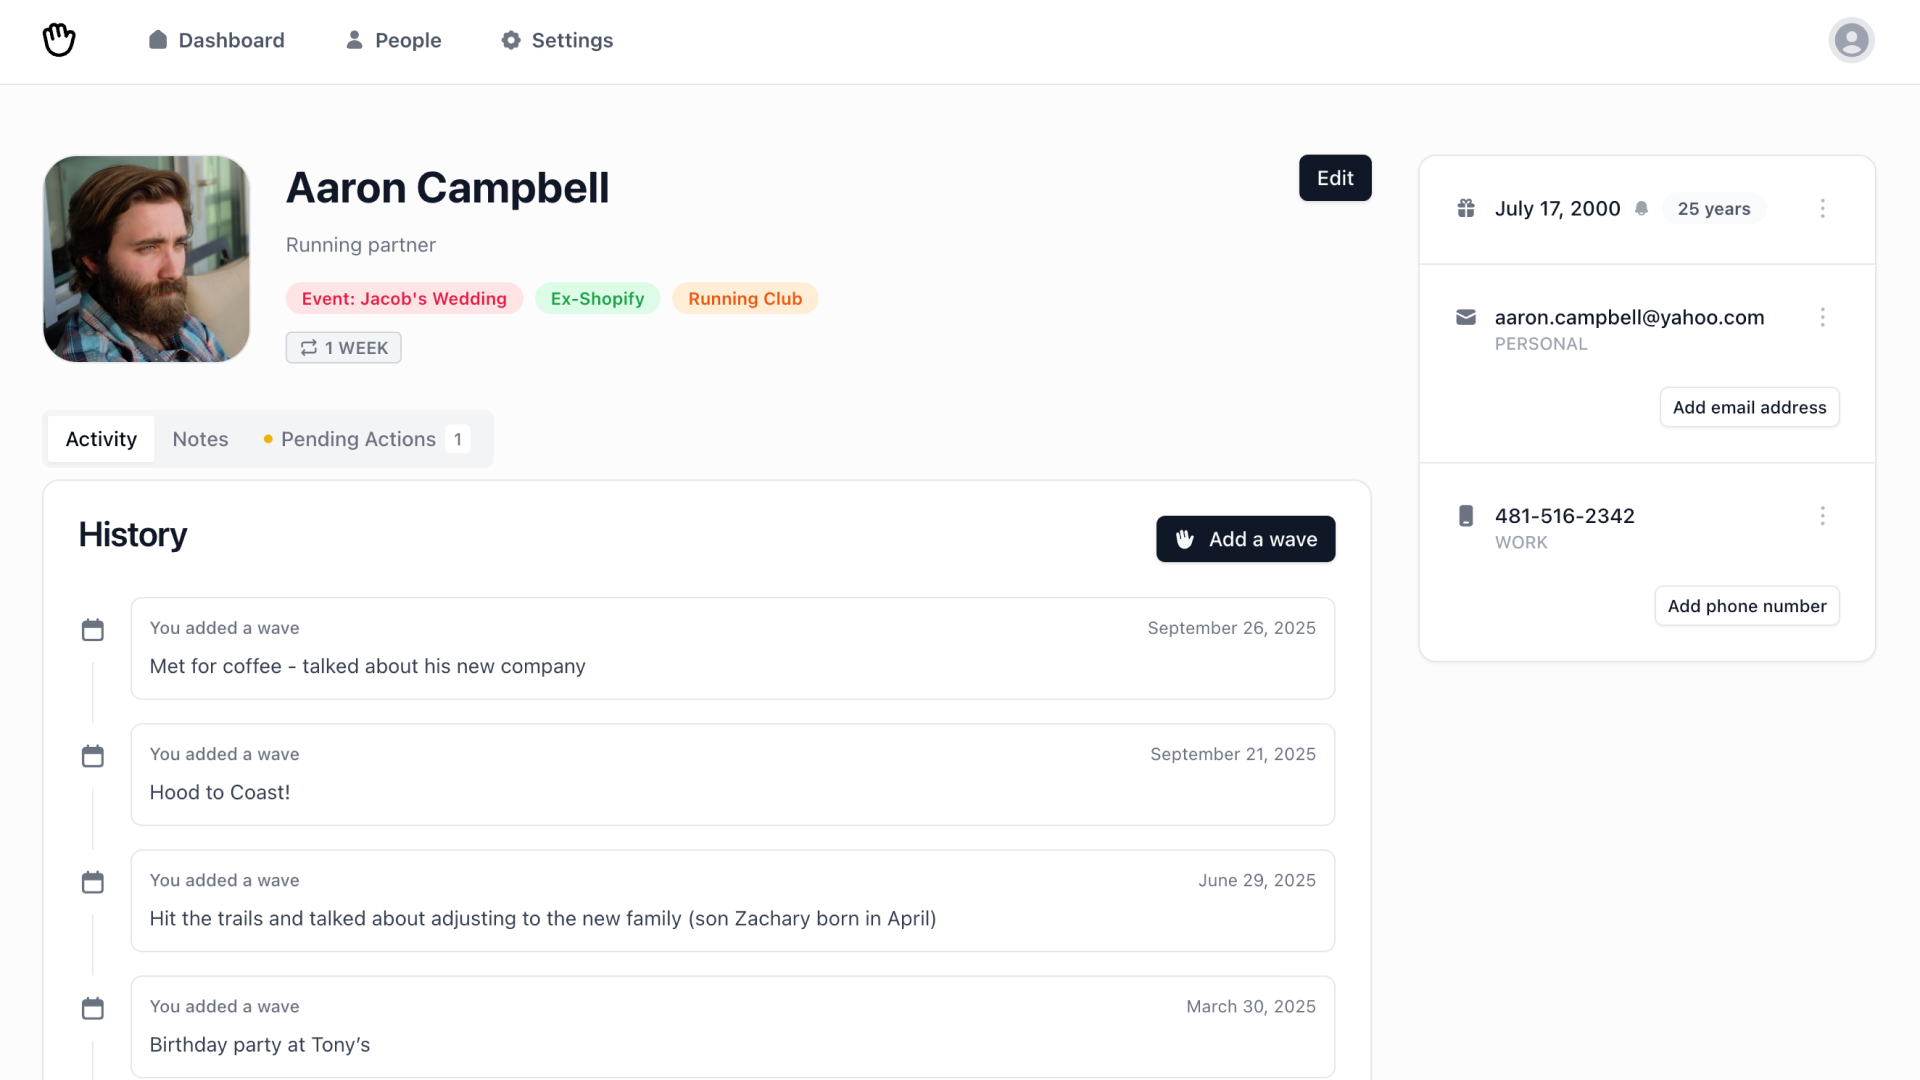Click the envelope icon next to the email
Image resolution: width=1920 pixels, height=1080 pixels.
(1466, 317)
